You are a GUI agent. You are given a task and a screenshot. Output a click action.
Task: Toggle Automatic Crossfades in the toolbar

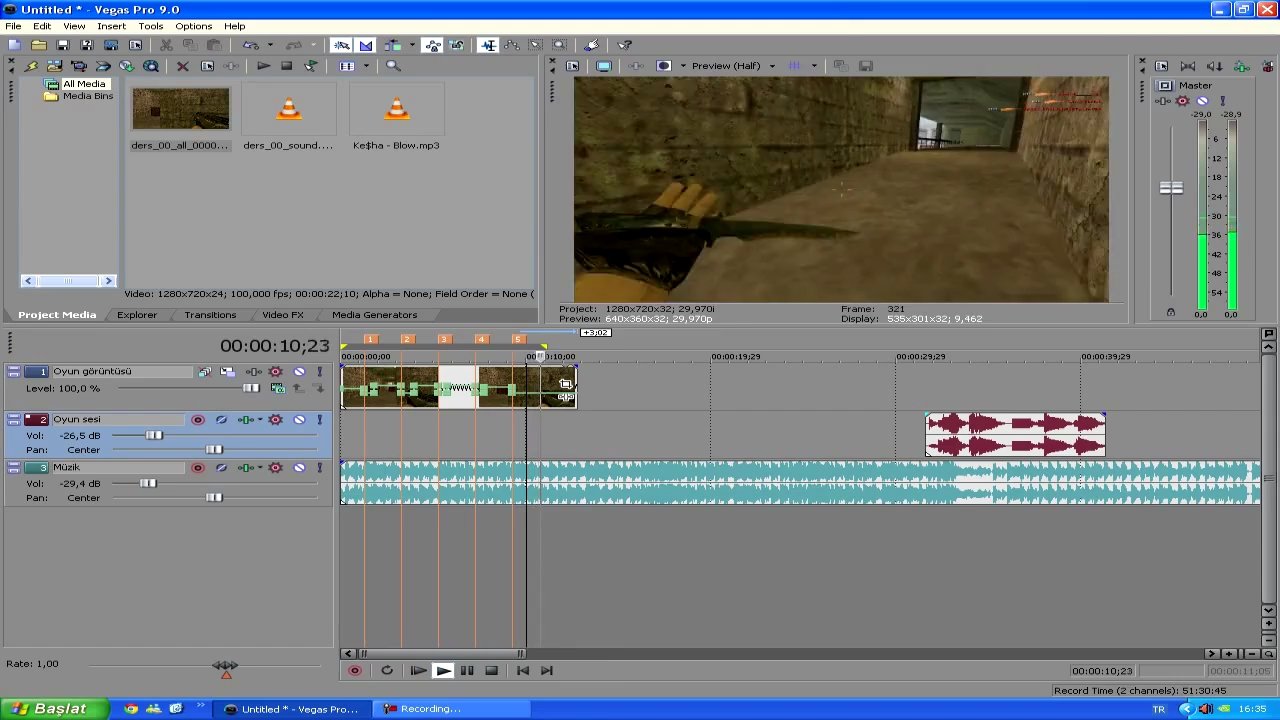pos(366,45)
